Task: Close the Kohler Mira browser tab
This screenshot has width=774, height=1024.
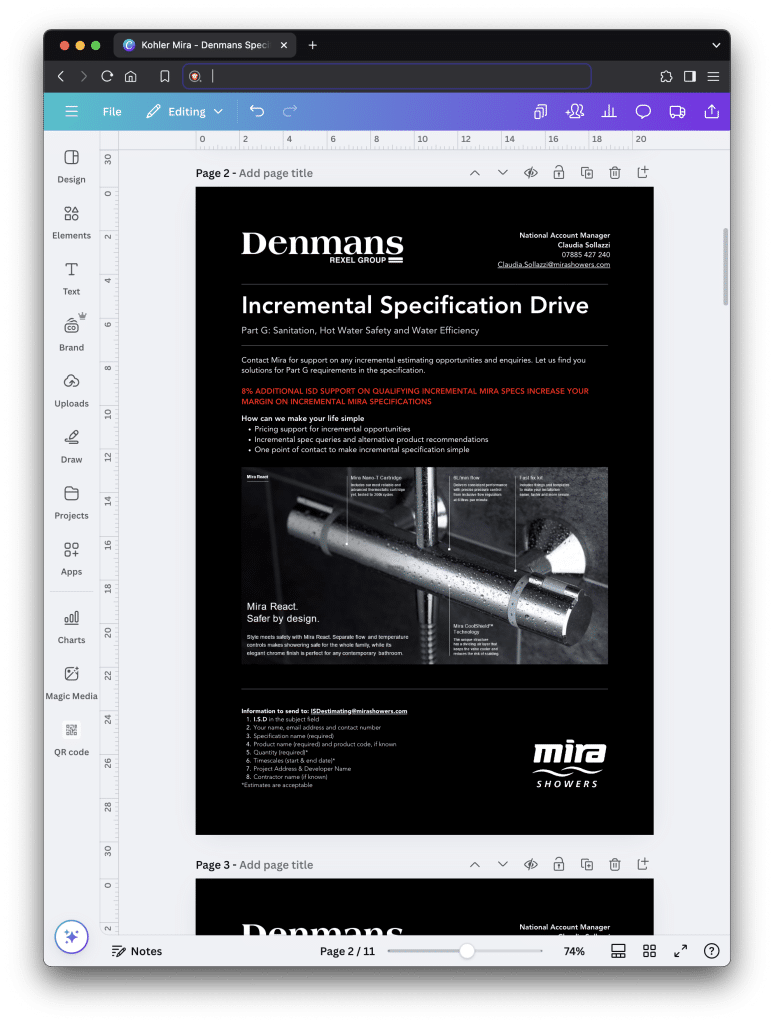Action: coord(283,45)
